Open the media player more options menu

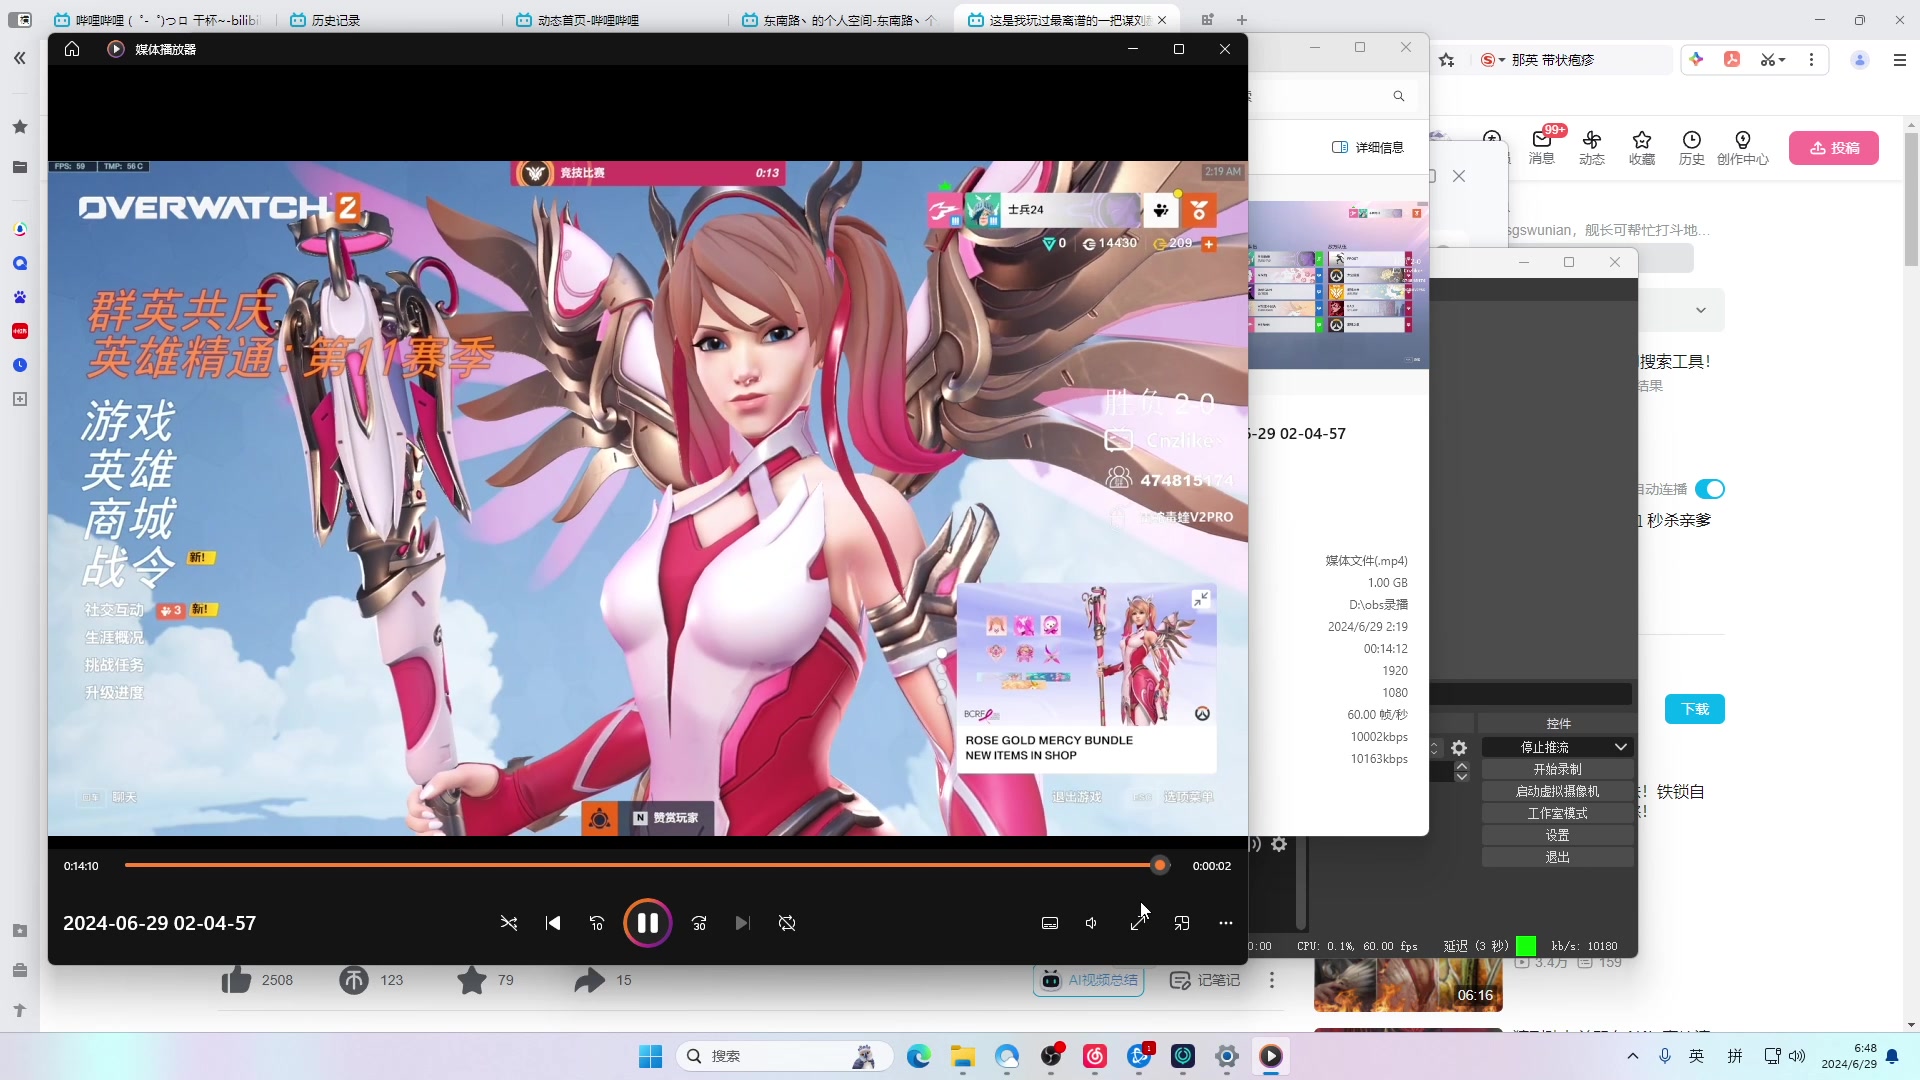[x=1226, y=923]
